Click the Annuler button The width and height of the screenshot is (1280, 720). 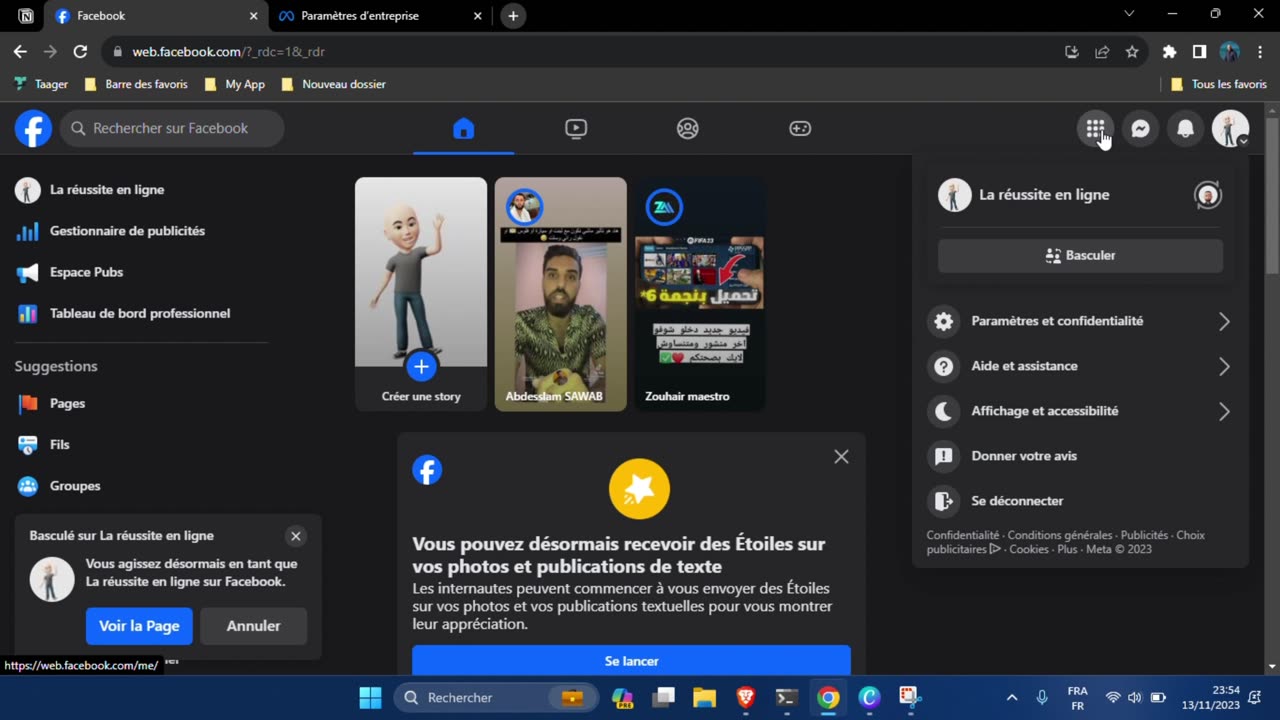point(253,626)
